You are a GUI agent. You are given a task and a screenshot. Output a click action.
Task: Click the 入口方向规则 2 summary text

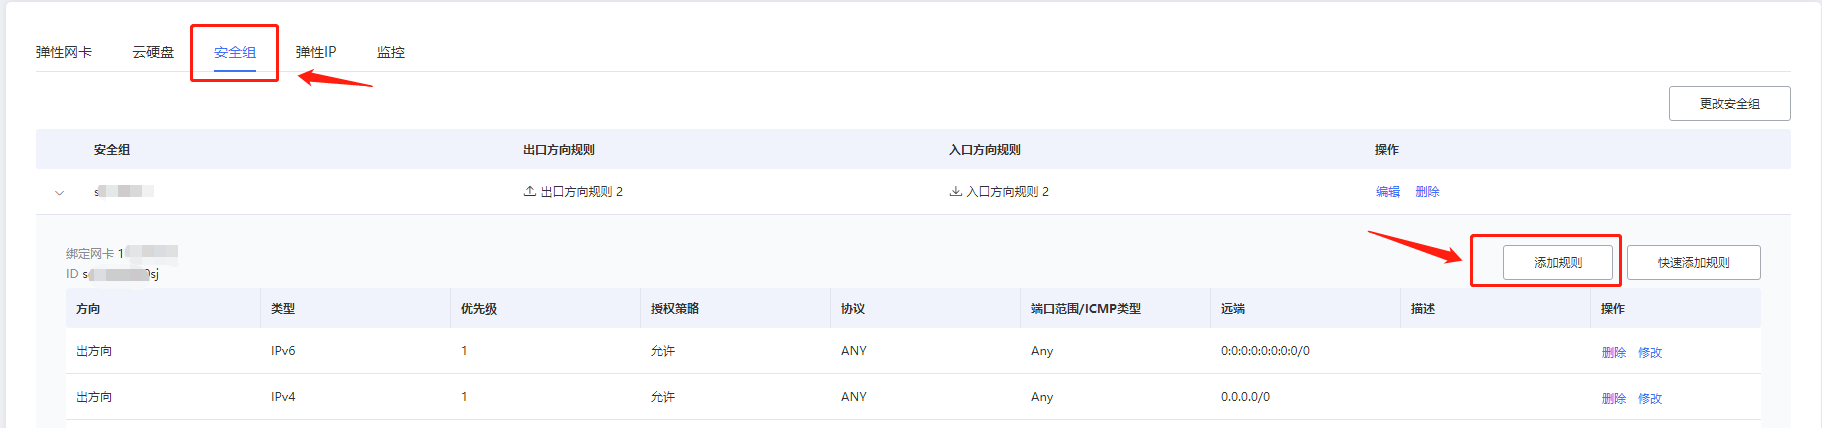coord(1008,191)
